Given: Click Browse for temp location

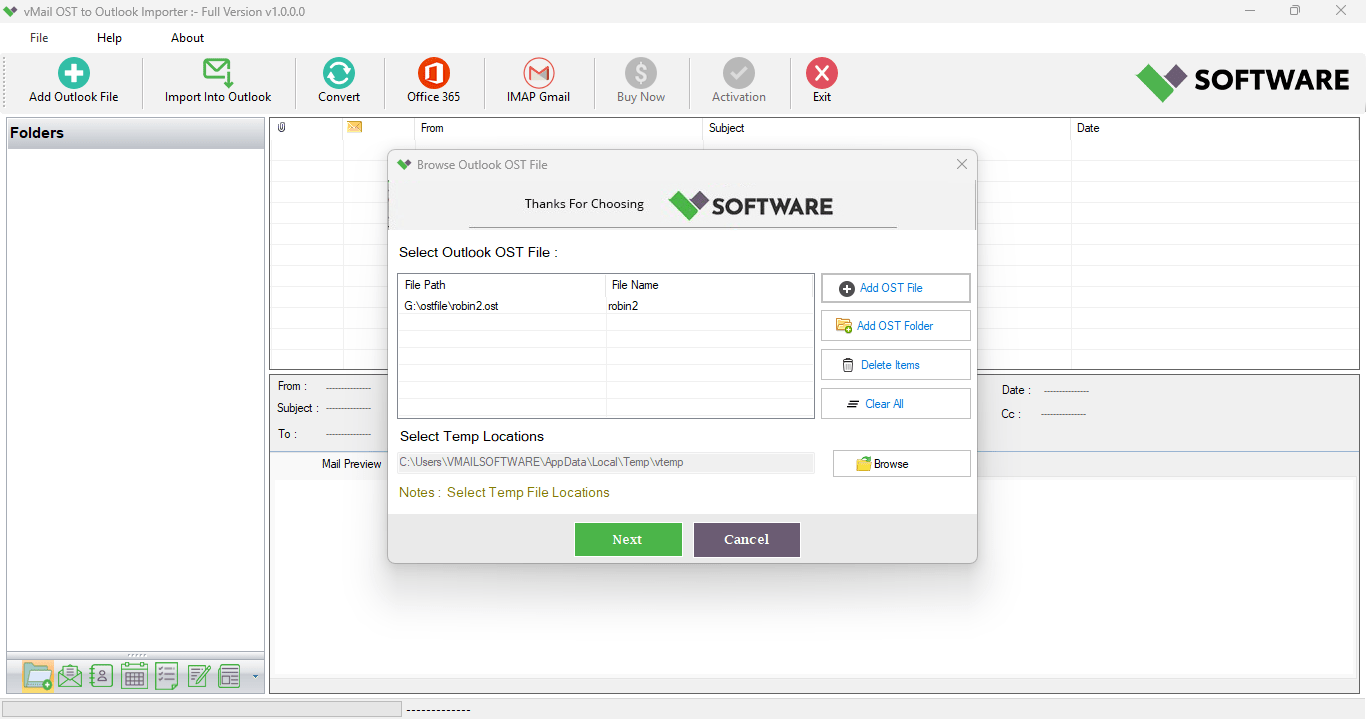Looking at the screenshot, I should (902, 464).
